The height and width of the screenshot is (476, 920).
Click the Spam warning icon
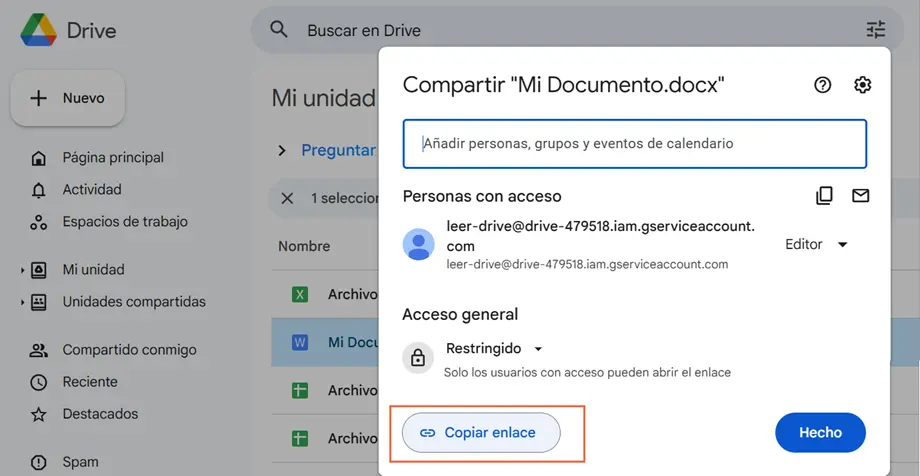[38, 463]
